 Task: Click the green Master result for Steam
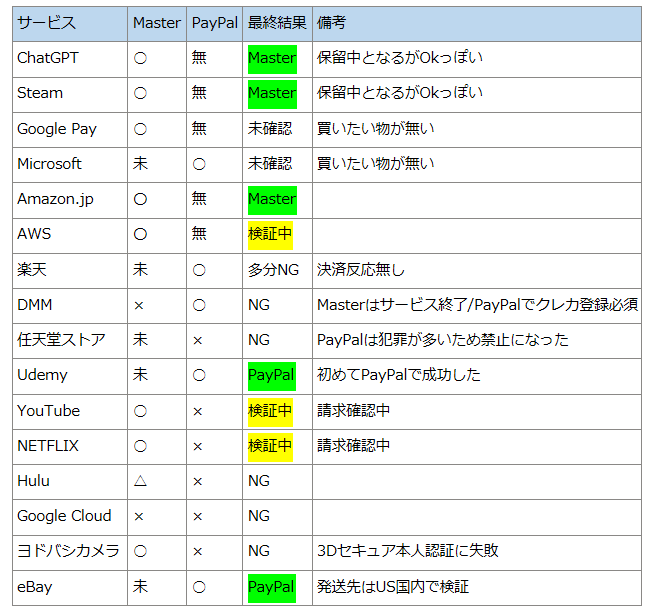tap(271, 93)
